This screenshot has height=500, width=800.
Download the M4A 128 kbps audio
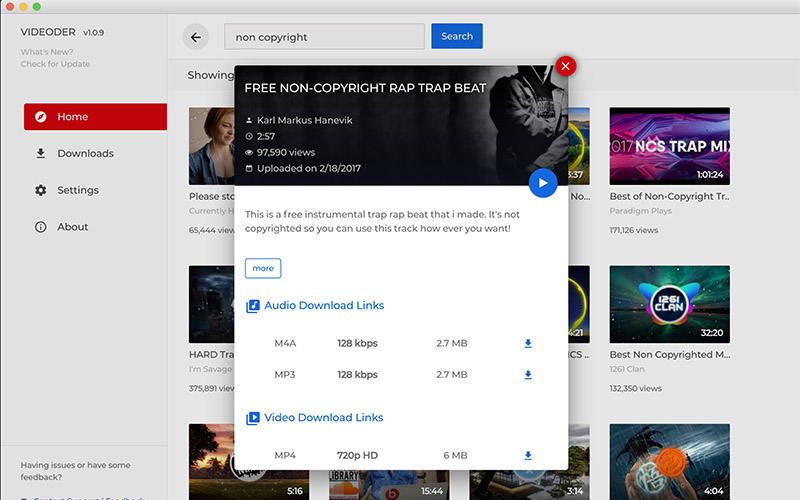(528, 343)
